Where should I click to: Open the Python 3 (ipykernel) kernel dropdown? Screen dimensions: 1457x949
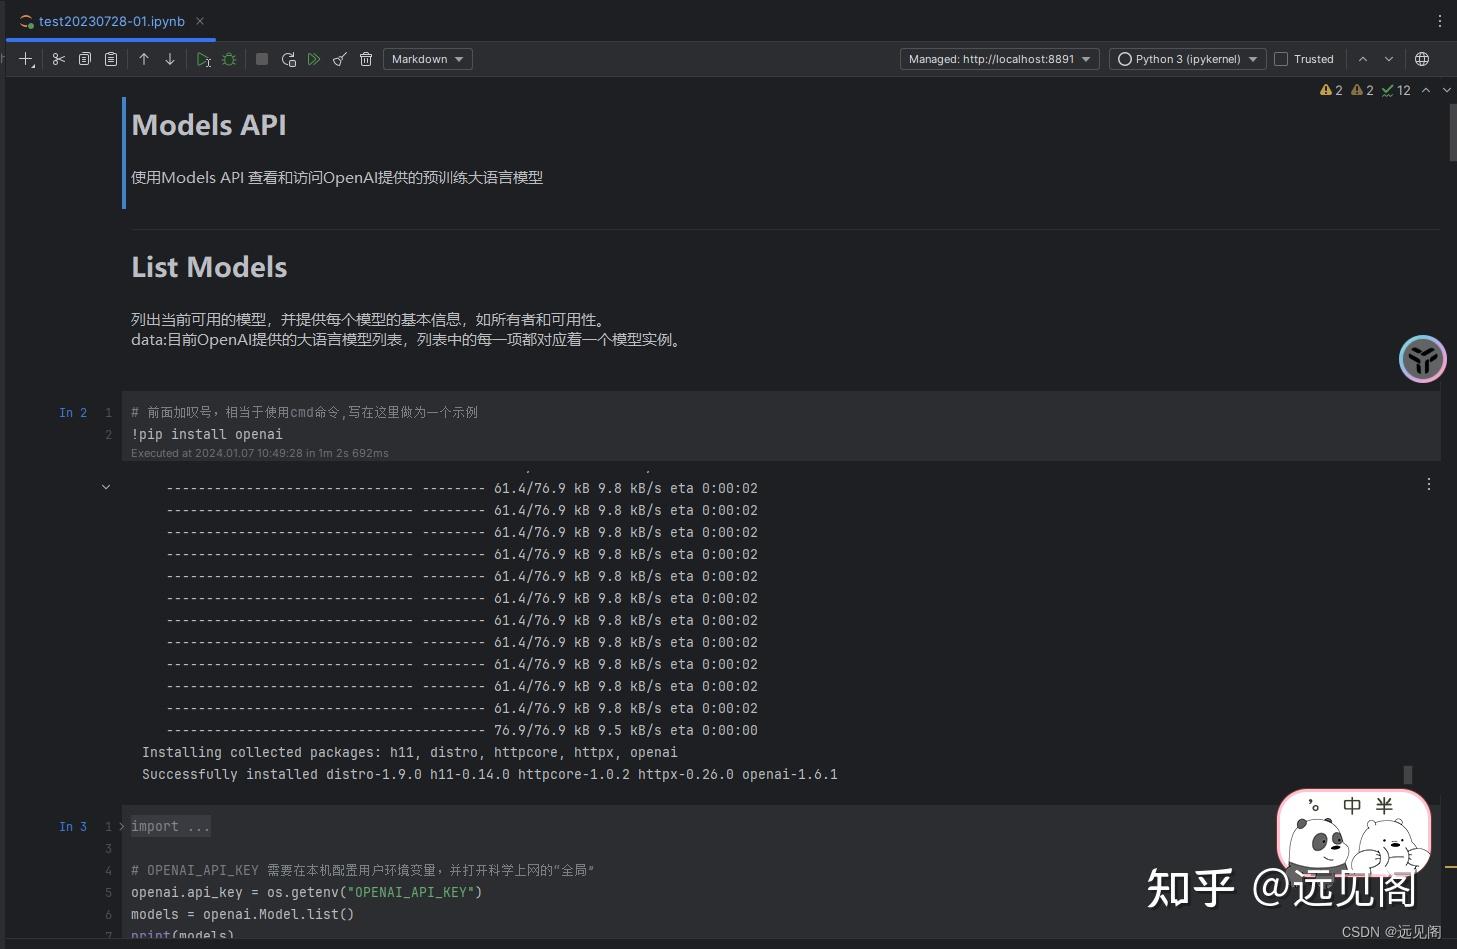(1187, 58)
